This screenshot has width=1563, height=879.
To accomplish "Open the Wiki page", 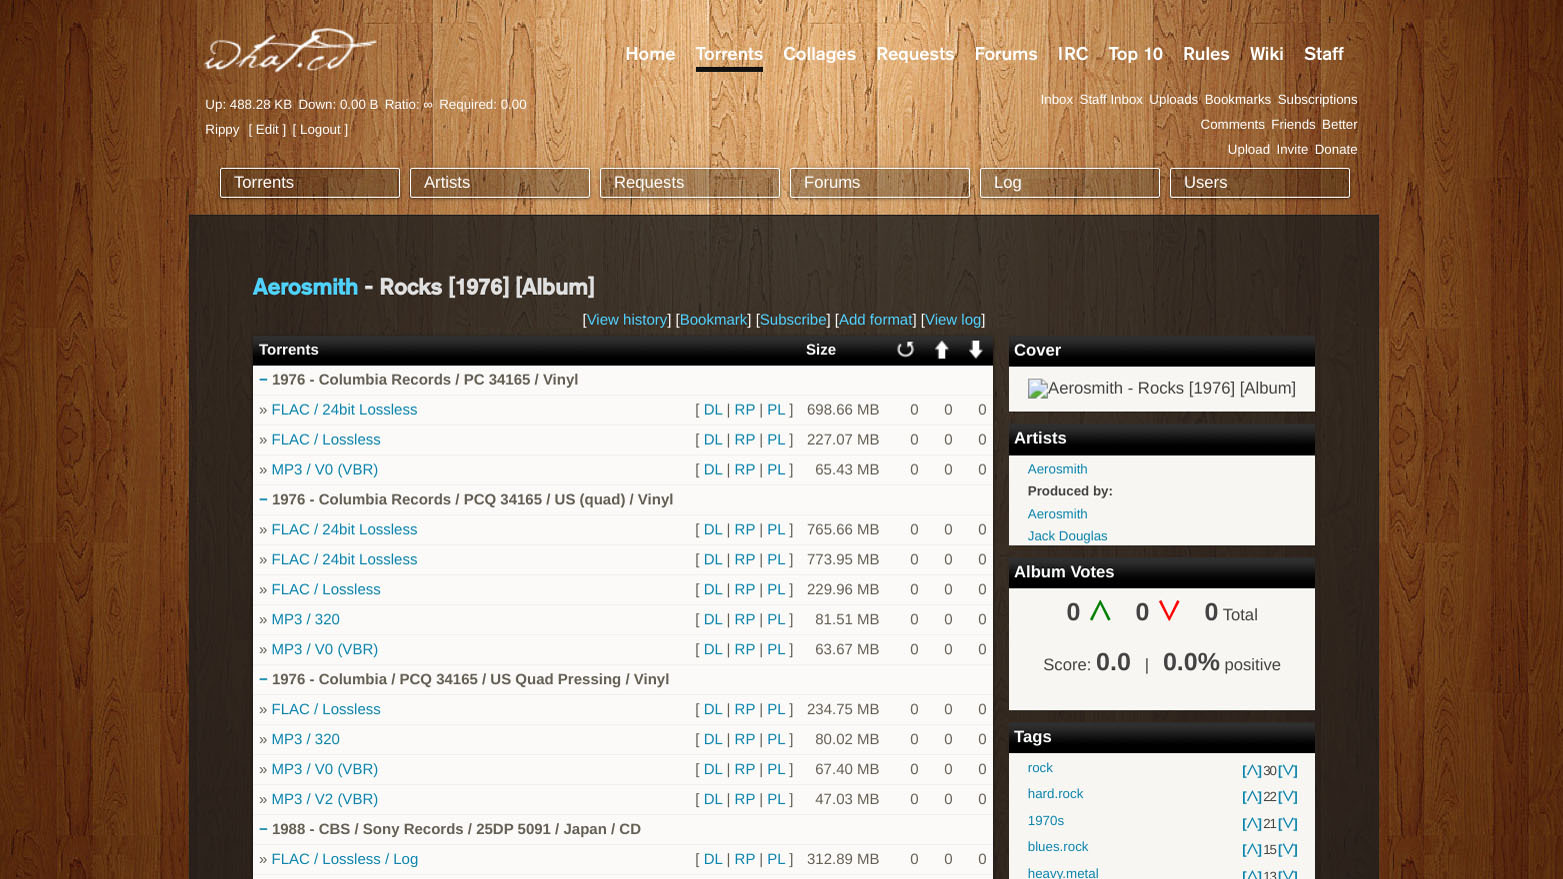I will 1266,54.
